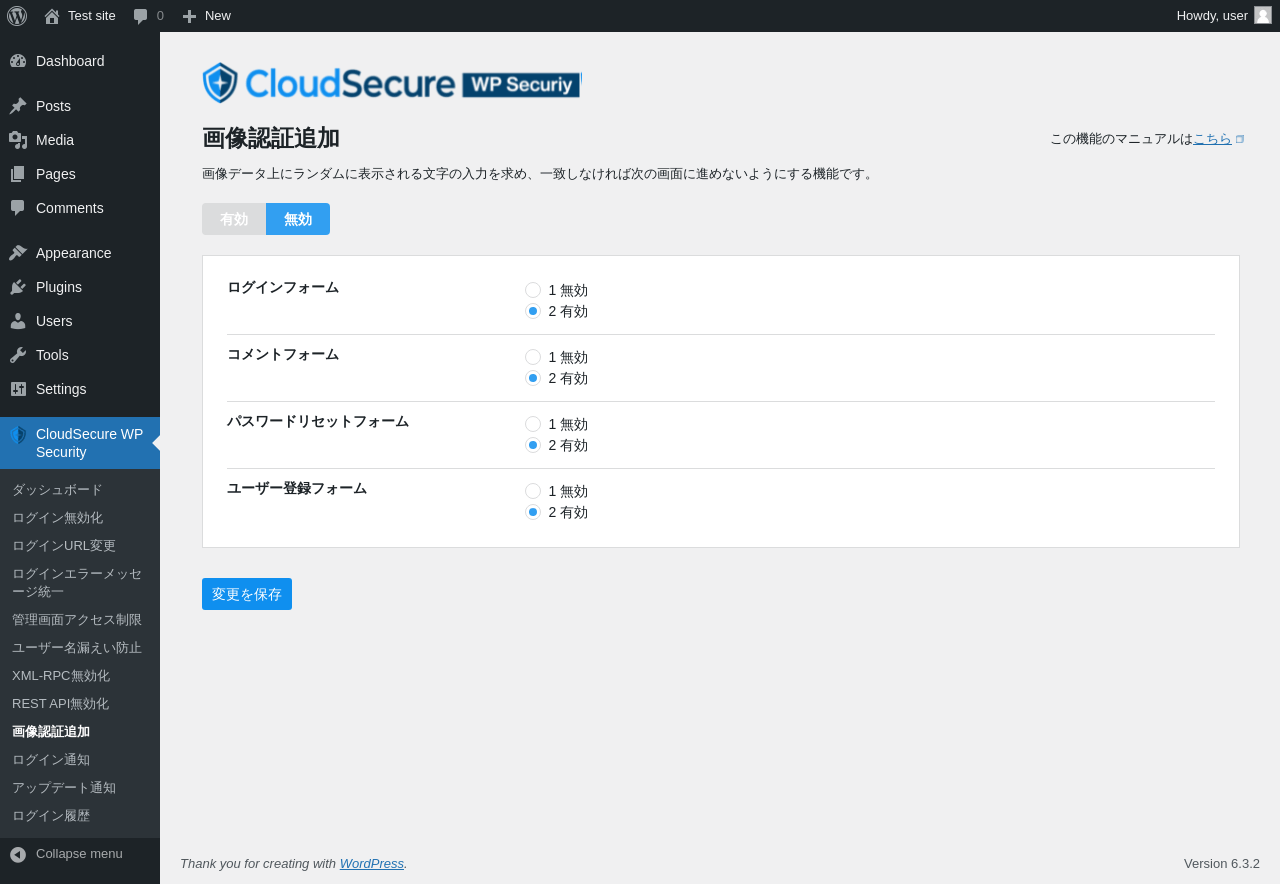Viewport: 1280px width, 884px height.
Task: Open Posts menu label
Action: (53, 106)
